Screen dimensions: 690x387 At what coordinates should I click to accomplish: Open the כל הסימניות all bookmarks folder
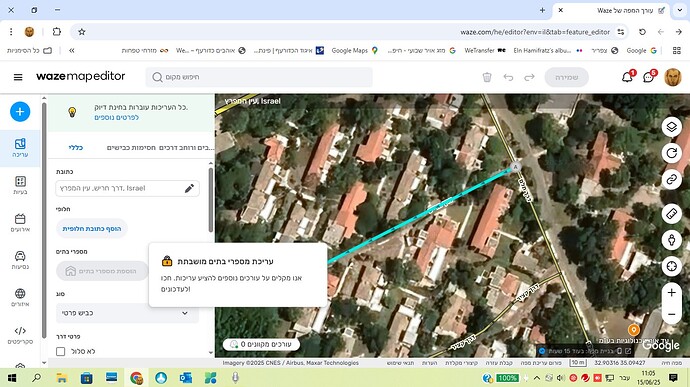click(29, 51)
